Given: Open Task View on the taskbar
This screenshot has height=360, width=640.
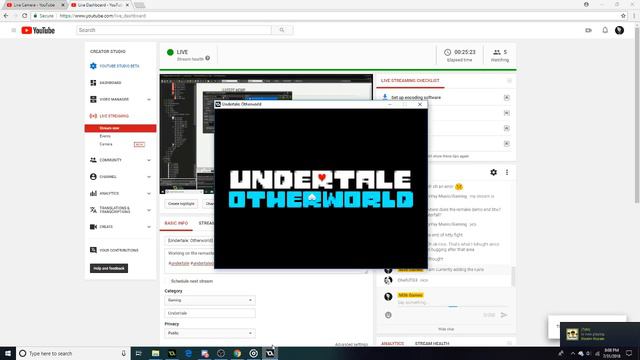Looking at the screenshot, I should (138, 353).
